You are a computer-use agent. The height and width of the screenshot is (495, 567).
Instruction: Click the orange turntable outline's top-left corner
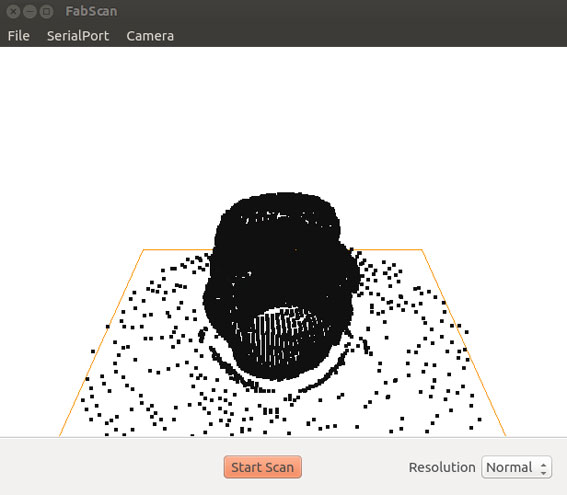(x=144, y=249)
